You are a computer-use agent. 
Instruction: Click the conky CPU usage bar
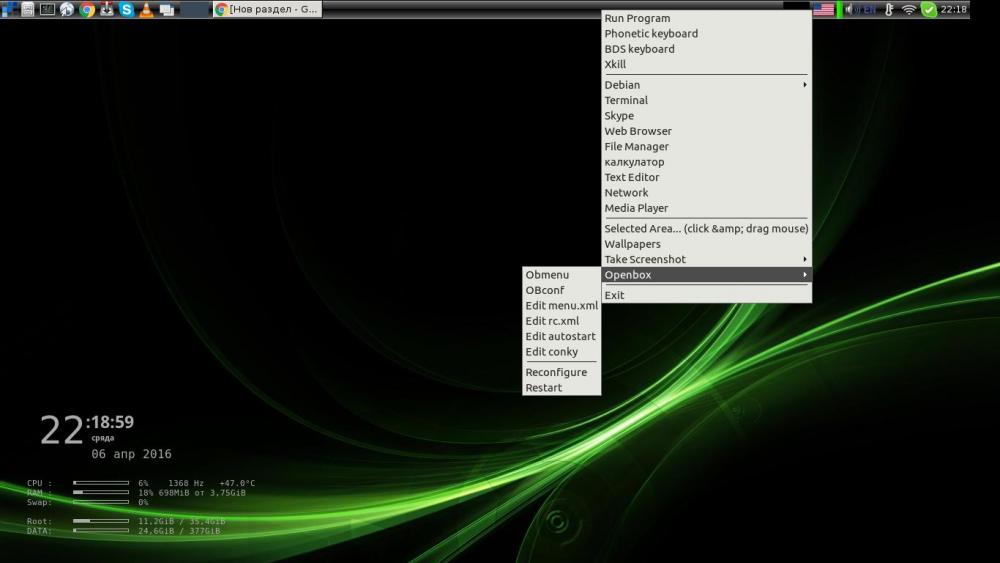(x=101, y=483)
